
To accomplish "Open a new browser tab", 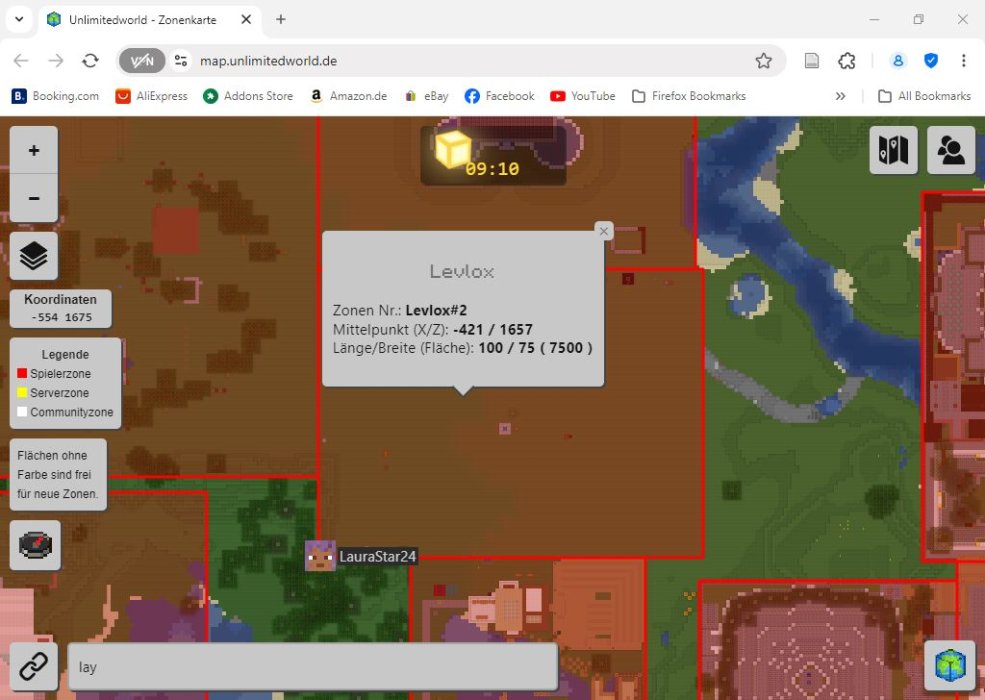I will click(281, 19).
